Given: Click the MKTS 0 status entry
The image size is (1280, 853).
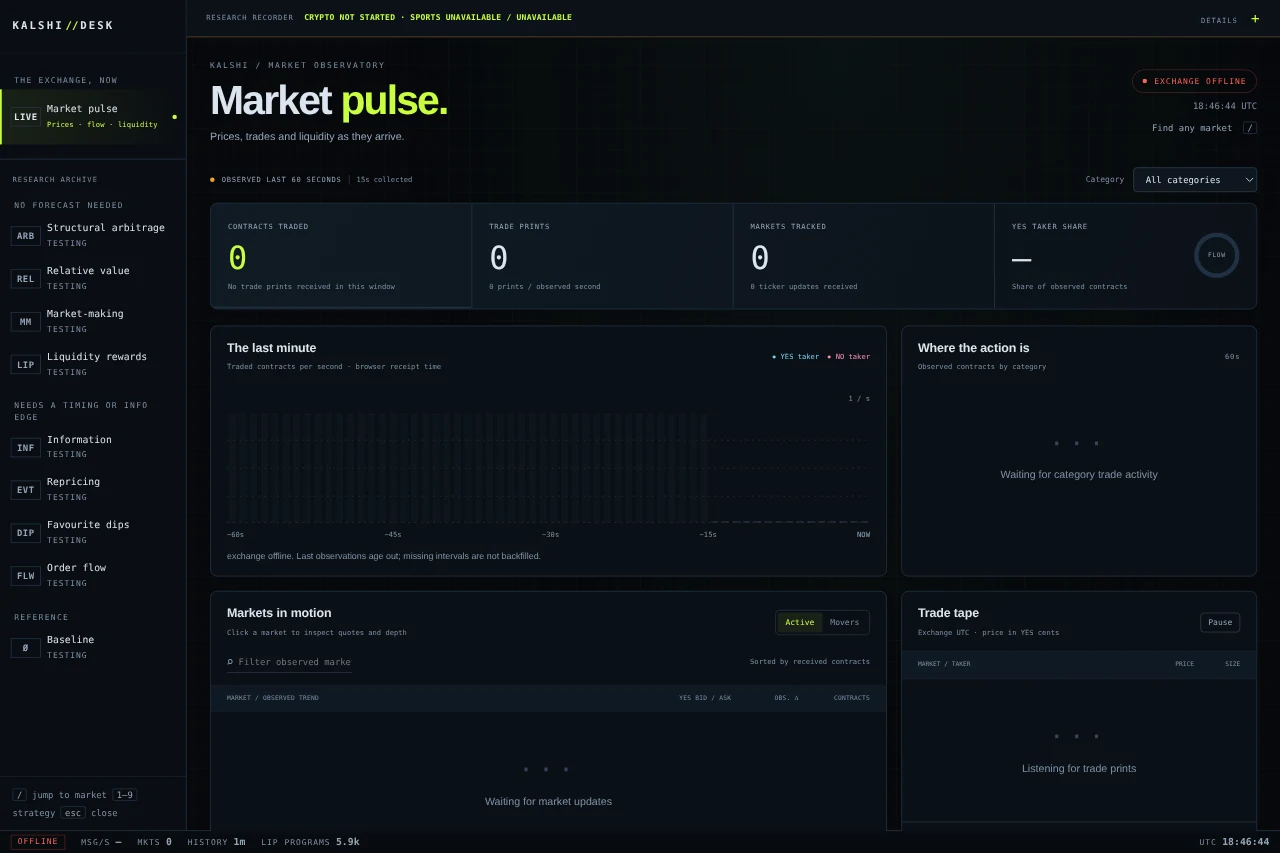Looking at the screenshot, I should click(154, 842).
